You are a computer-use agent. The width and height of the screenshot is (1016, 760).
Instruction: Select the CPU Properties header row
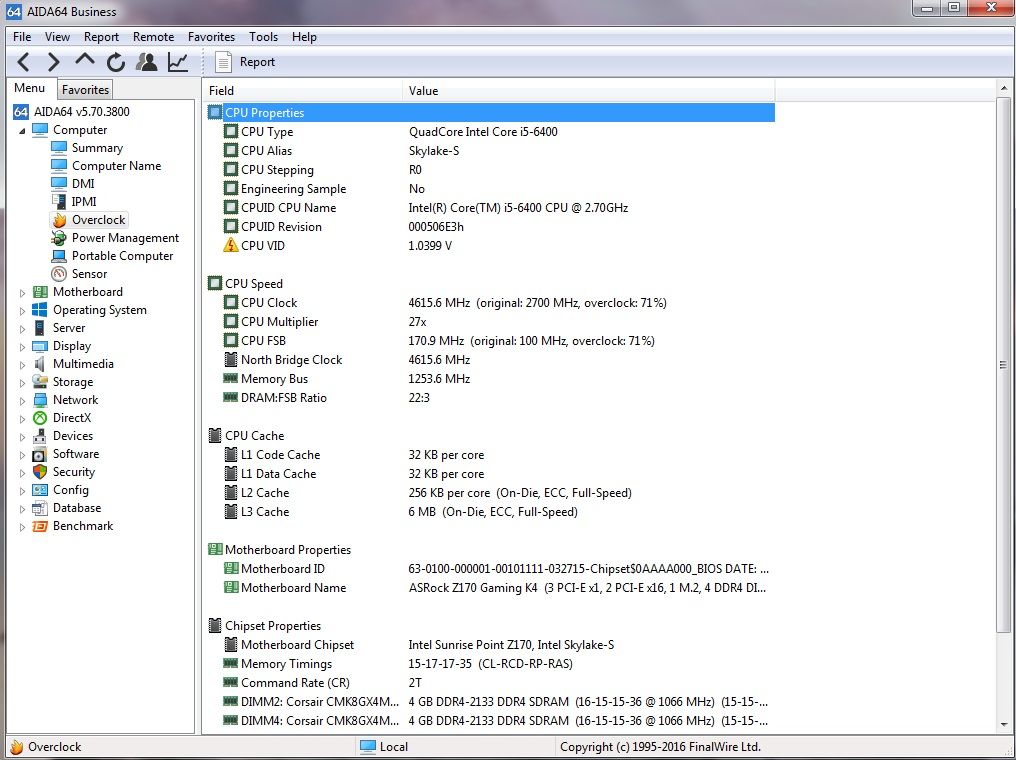(x=491, y=112)
